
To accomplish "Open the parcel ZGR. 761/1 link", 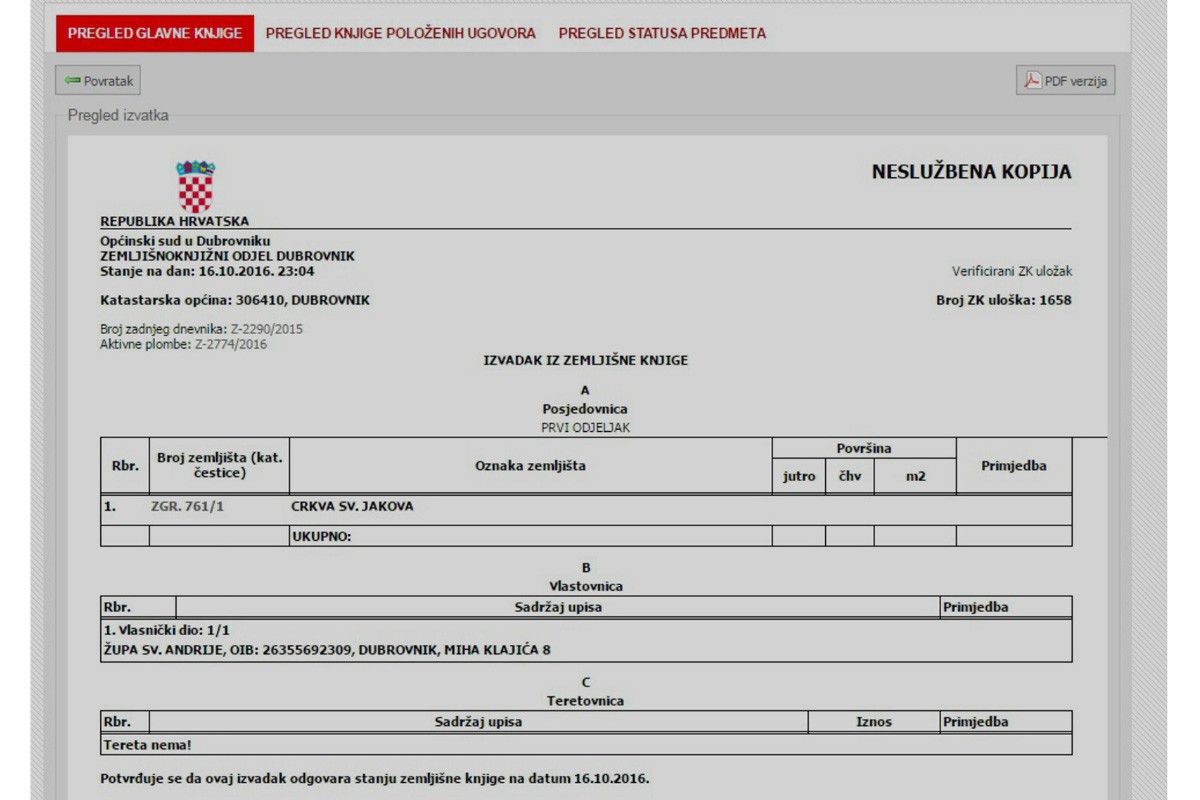I will pyautogui.click(x=187, y=507).
